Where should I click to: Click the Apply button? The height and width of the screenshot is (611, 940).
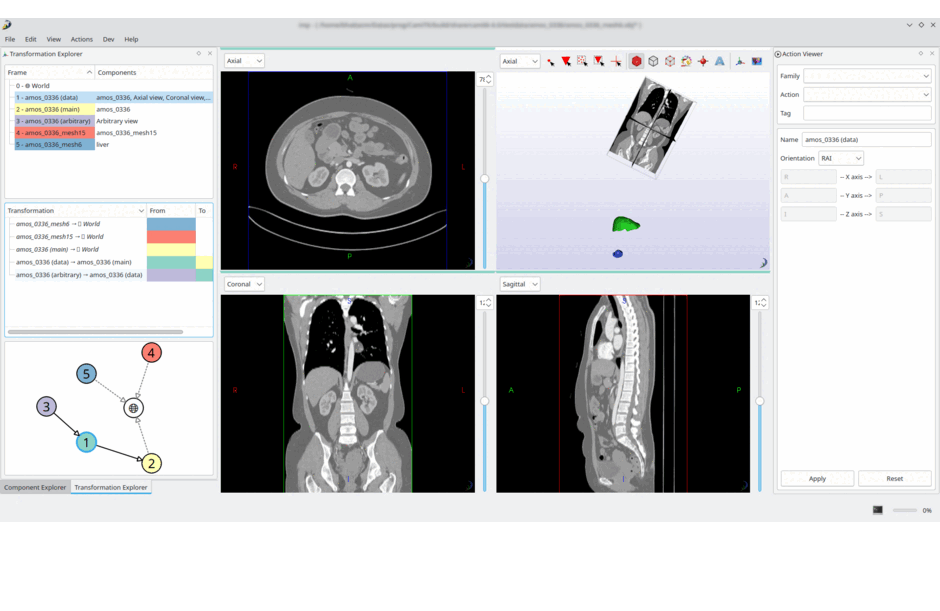pyautogui.click(x=817, y=479)
